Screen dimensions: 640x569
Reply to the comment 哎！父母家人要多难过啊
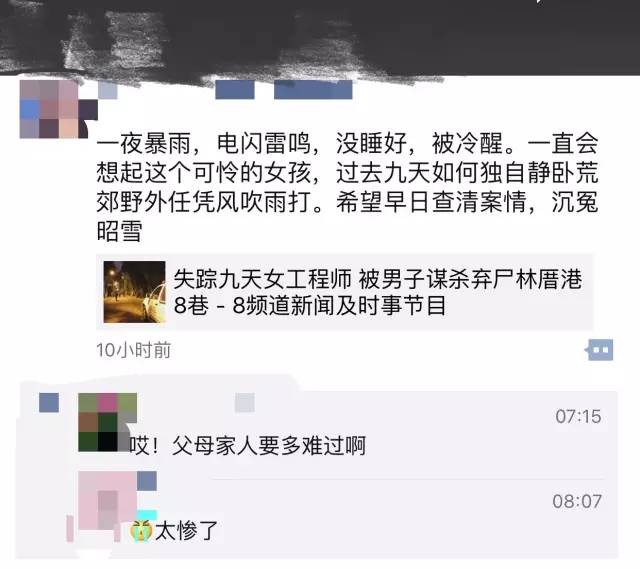coord(248,445)
